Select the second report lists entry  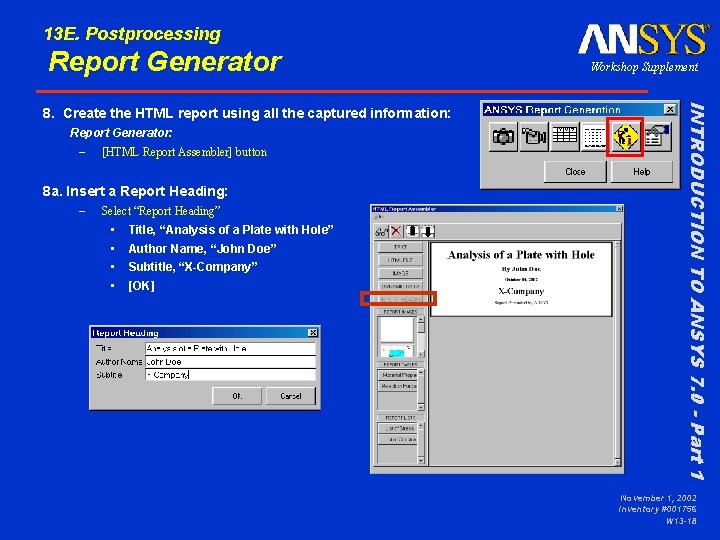398,439
